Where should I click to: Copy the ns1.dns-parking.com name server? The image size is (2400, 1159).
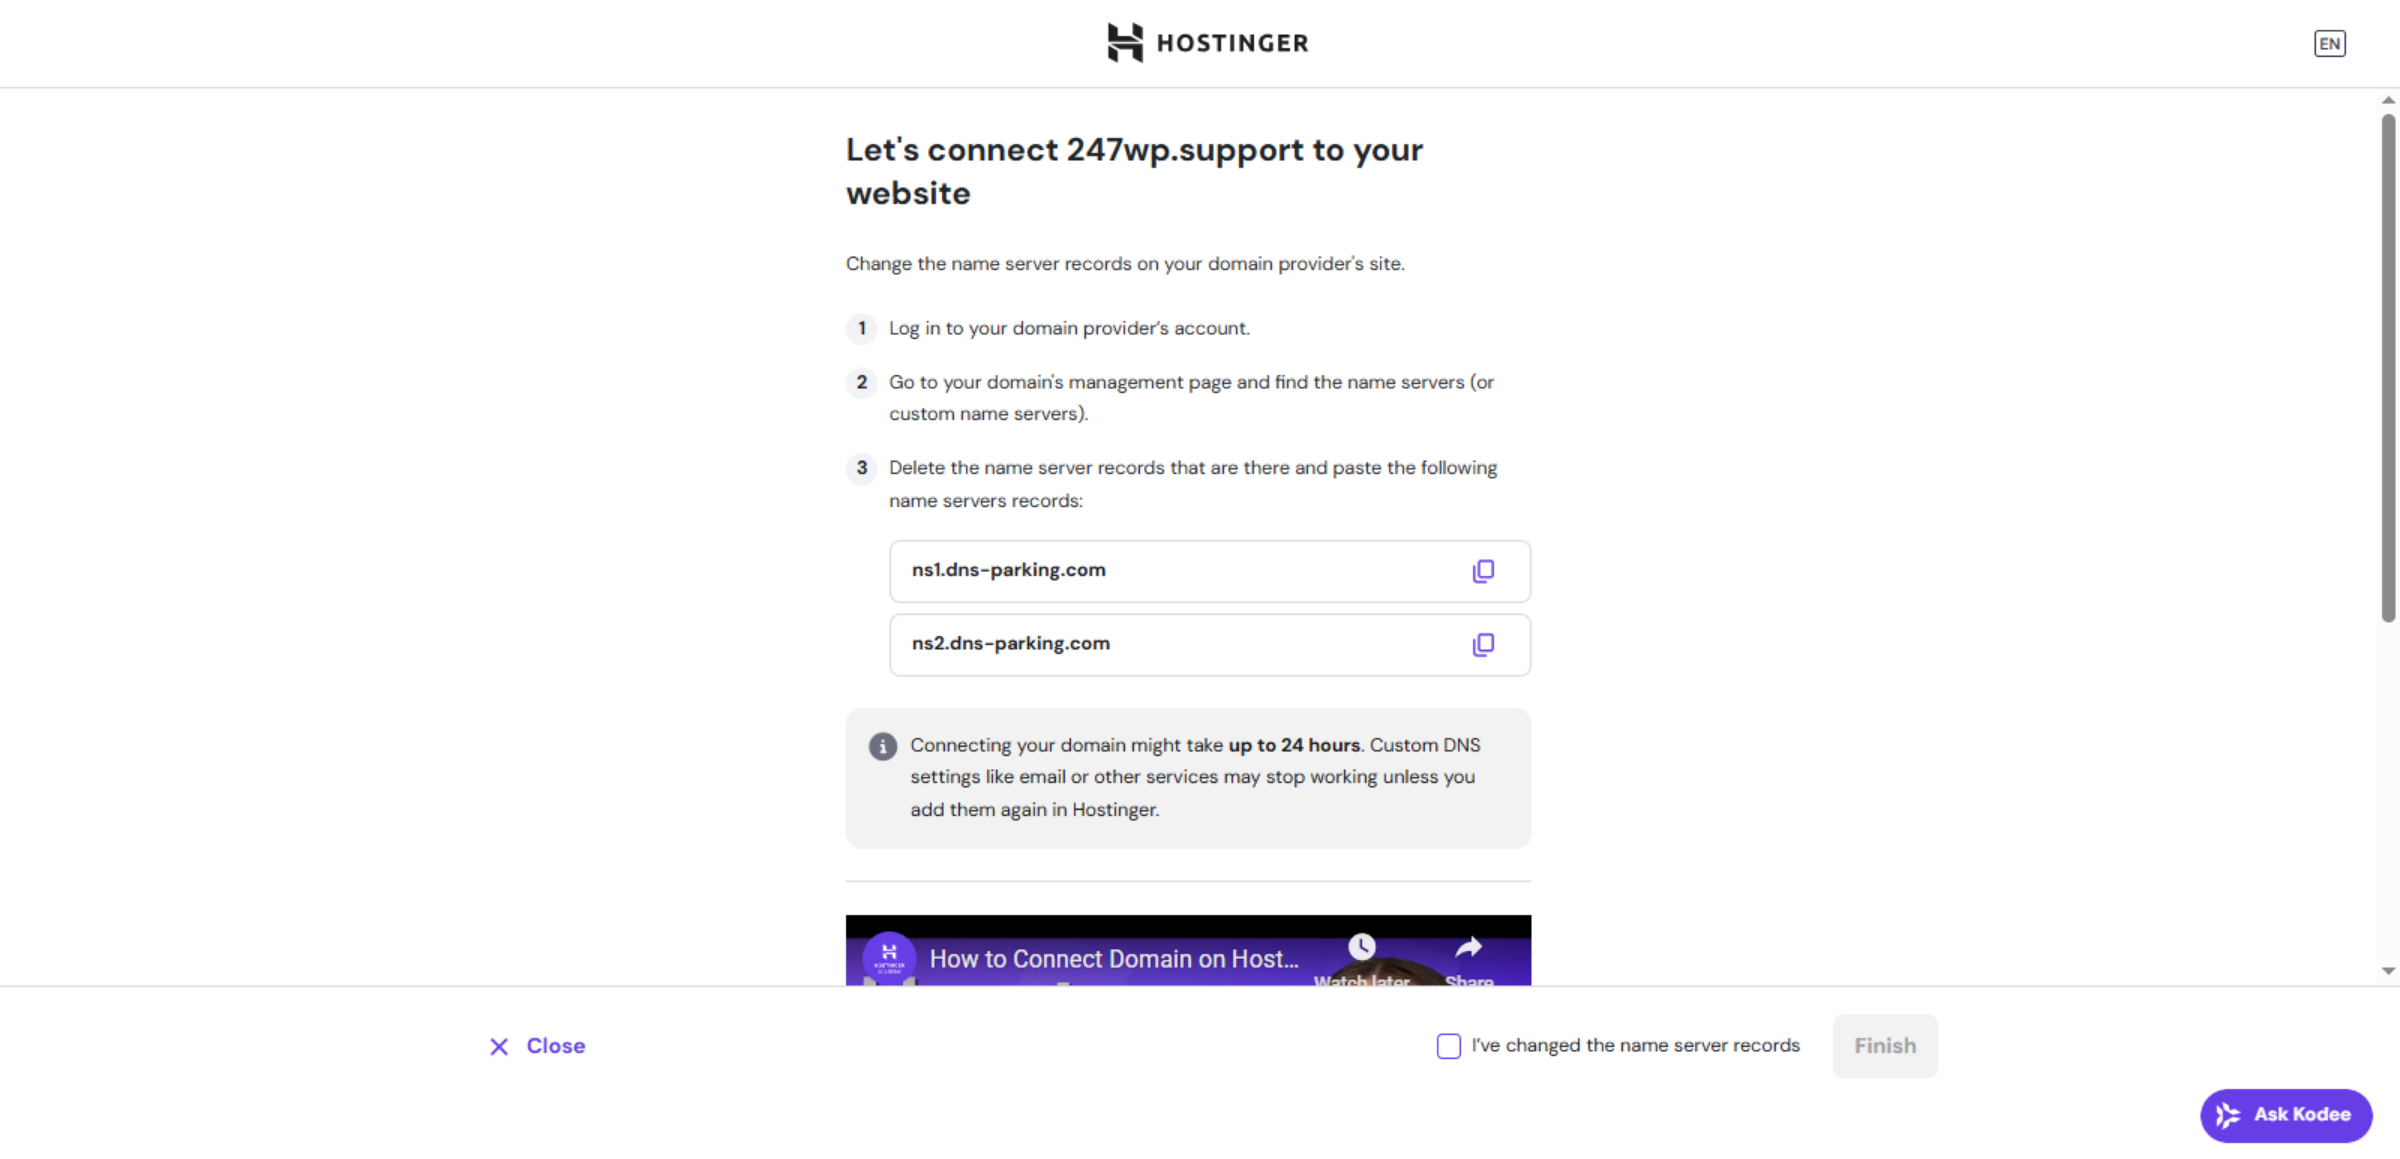pos(1484,570)
